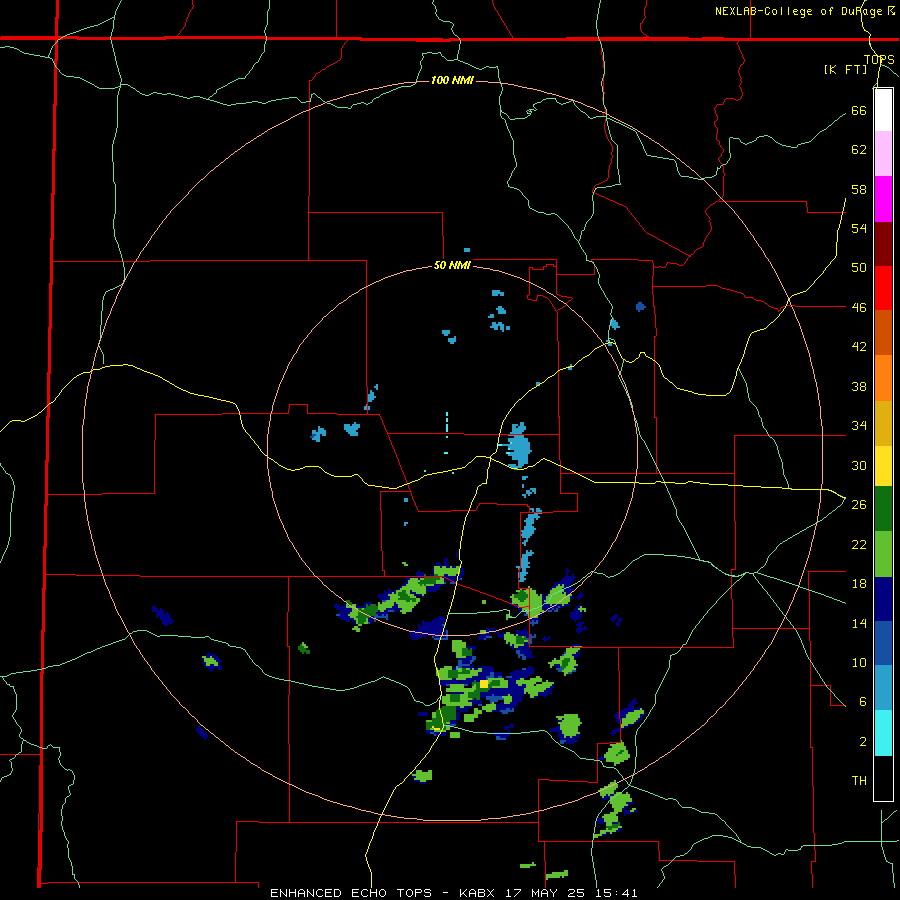Click the medium blue legend swatch
The height and width of the screenshot is (900, 900).
point(883,643)
